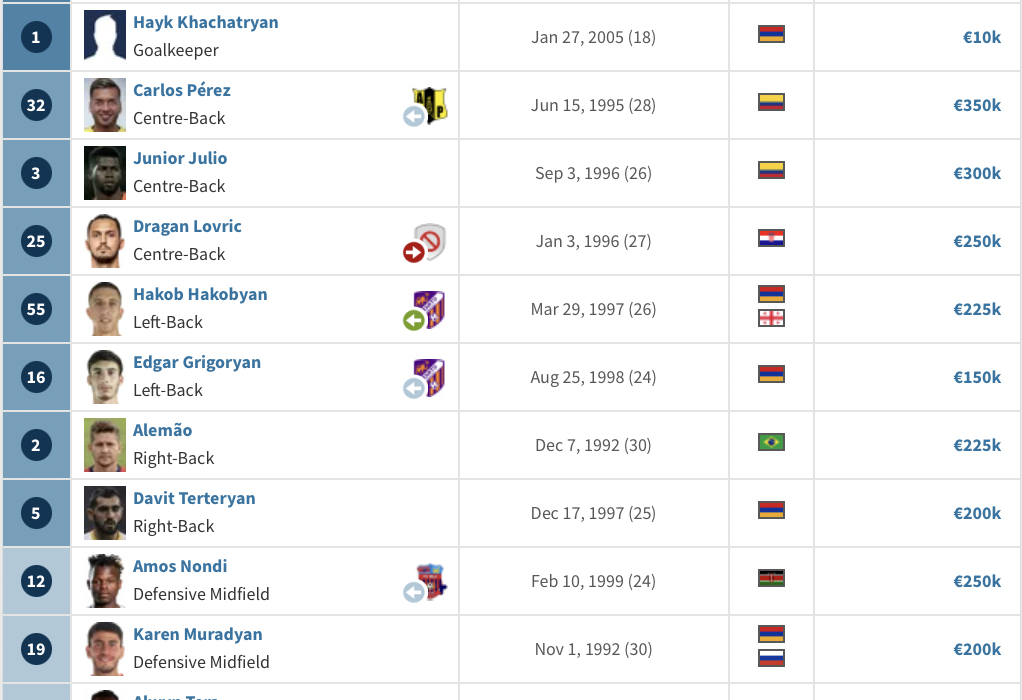Click Alemão's player photo thumbnail
This screenshot has height=700, width=1022.
pyautogui.click(x=105, y=445)
